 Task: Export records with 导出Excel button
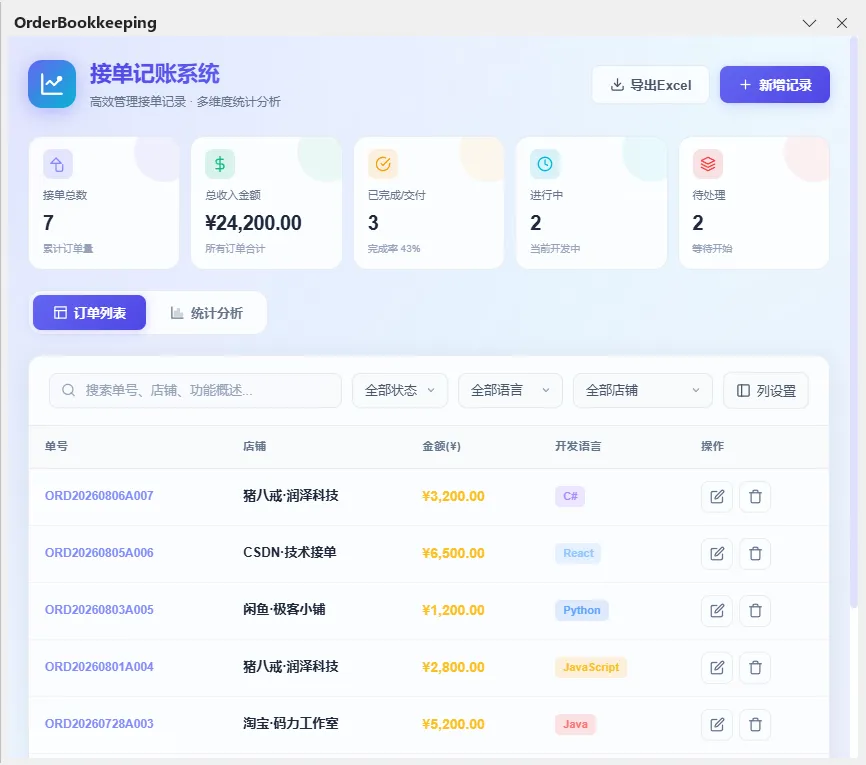tap(651, 85)
